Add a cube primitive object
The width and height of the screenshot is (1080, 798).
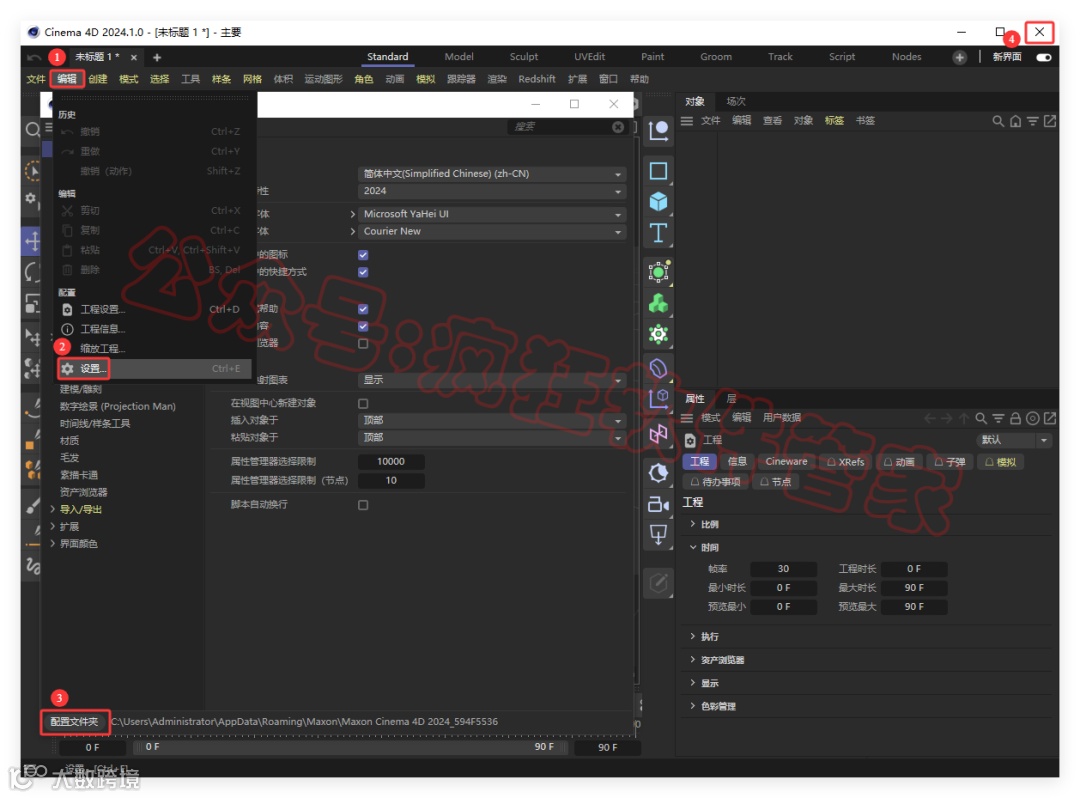pyautogui.click(x=658, y=202)
